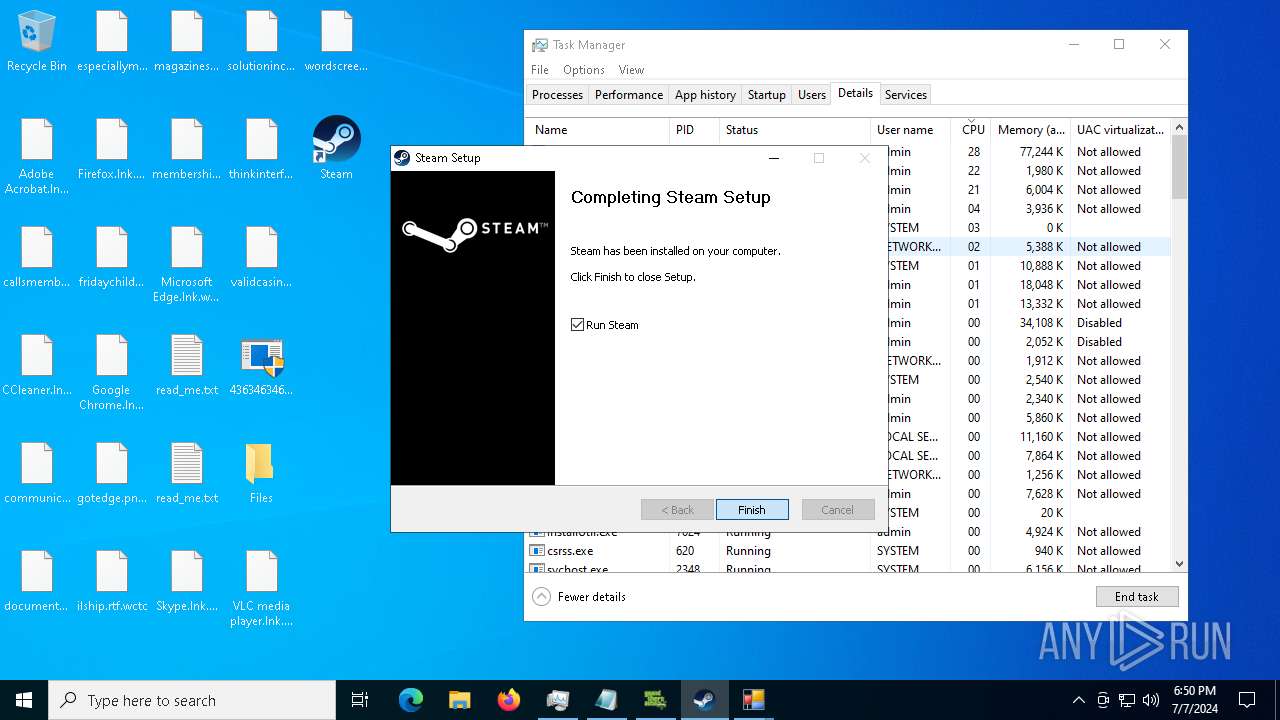Sort by the PID column header
1280x720 pixels.
694,130
